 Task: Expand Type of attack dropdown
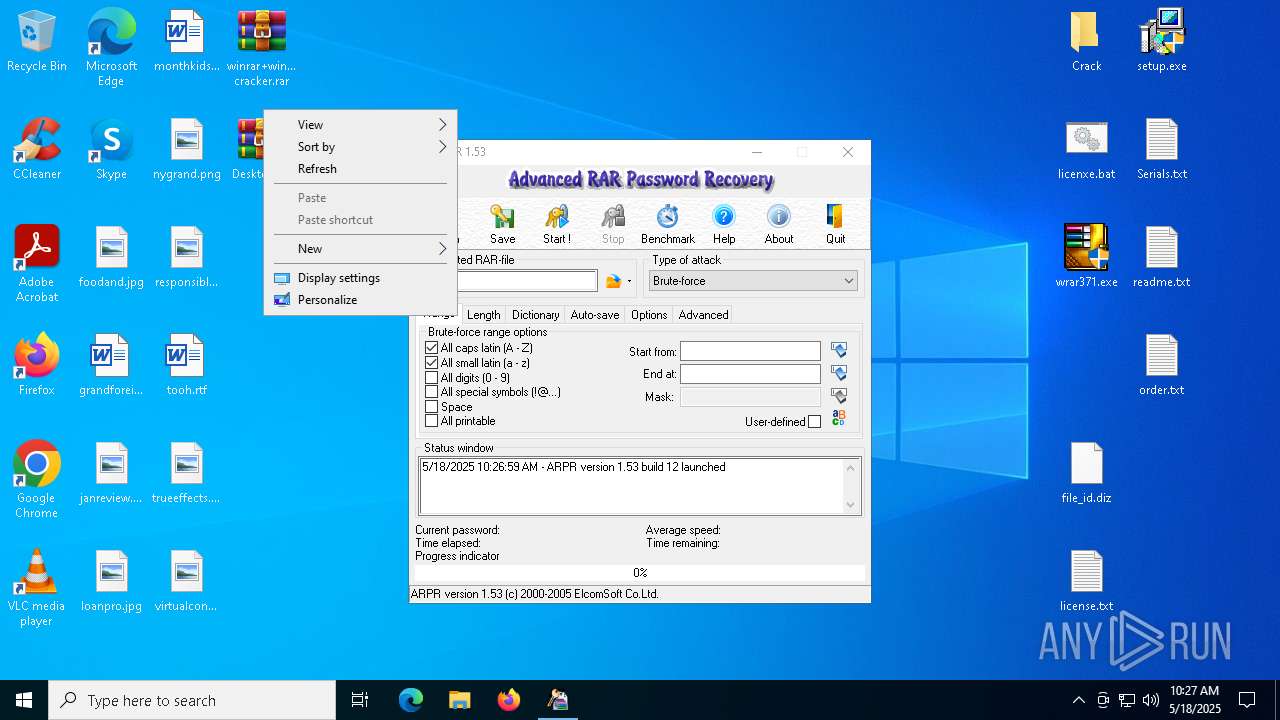[x=848, y=281]
